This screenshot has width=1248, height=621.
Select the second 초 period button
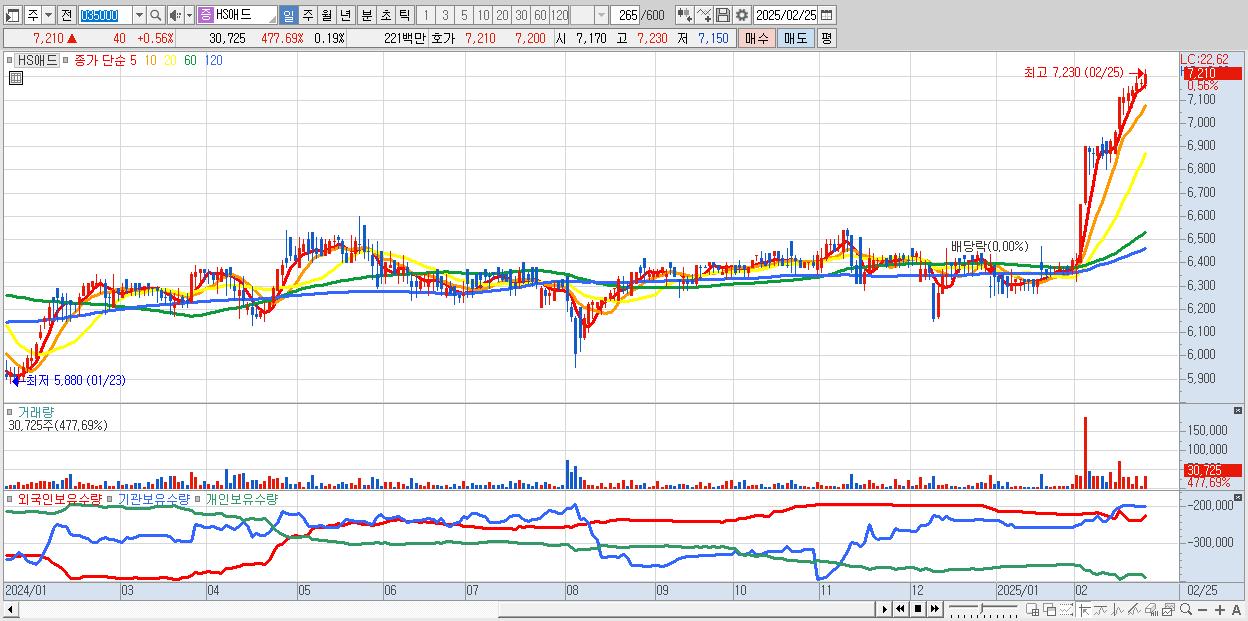click(x=385, y=15)
